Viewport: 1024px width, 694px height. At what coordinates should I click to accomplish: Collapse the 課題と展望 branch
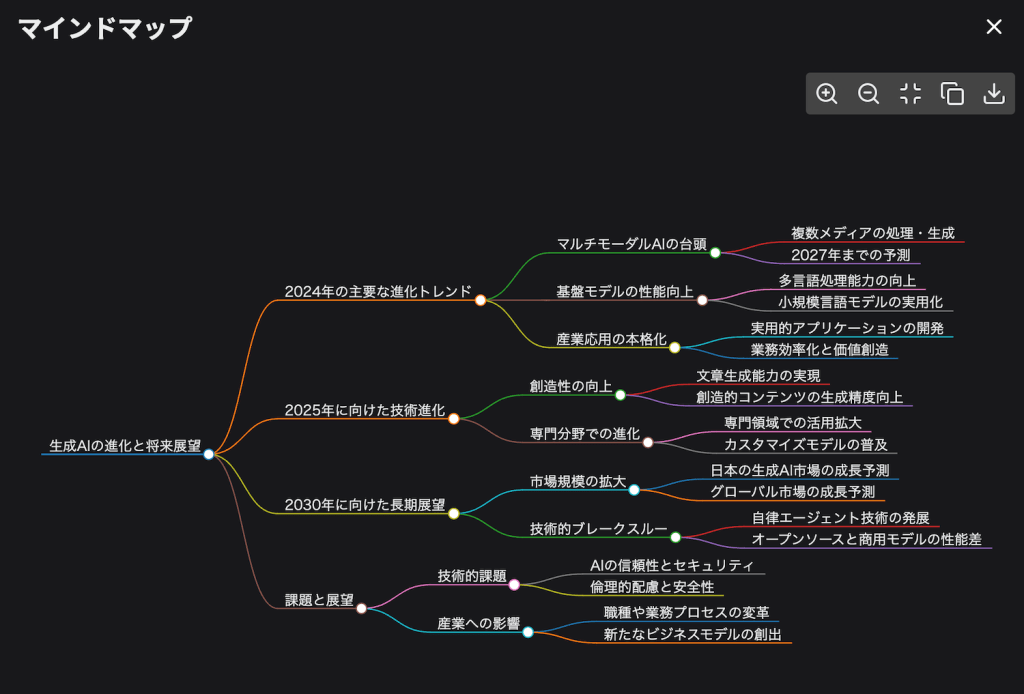pos(361,607)
